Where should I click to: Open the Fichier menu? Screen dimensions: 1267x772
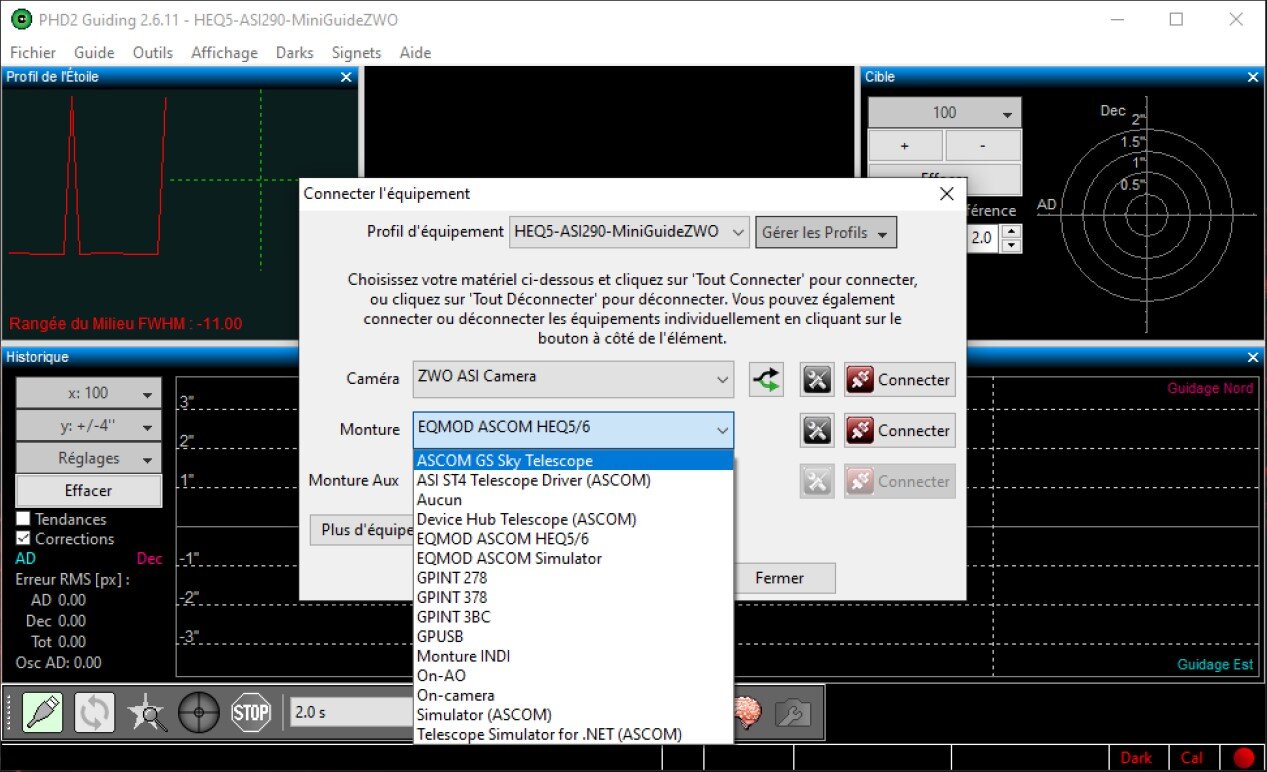tap(33, 53)
